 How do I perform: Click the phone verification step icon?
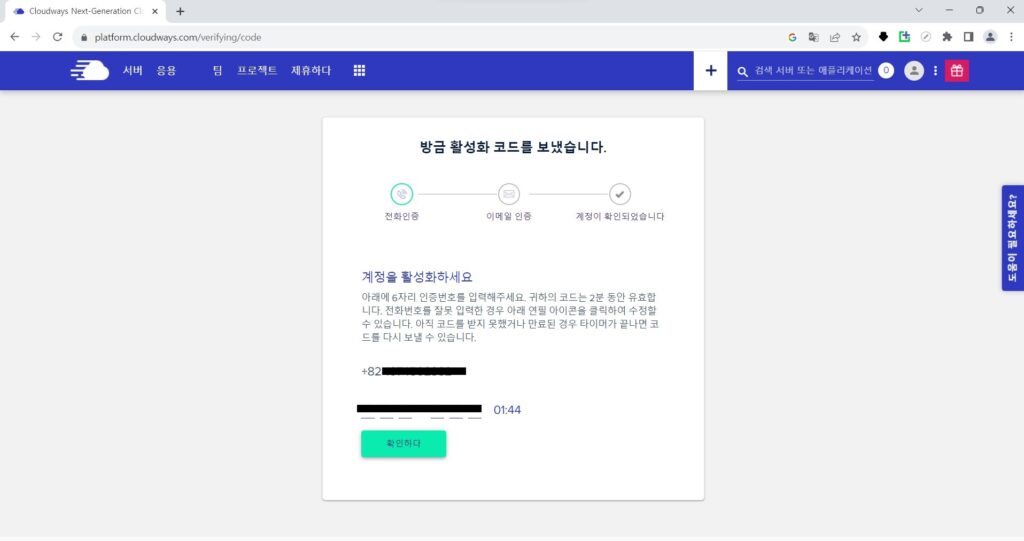[x=402, y=194]
